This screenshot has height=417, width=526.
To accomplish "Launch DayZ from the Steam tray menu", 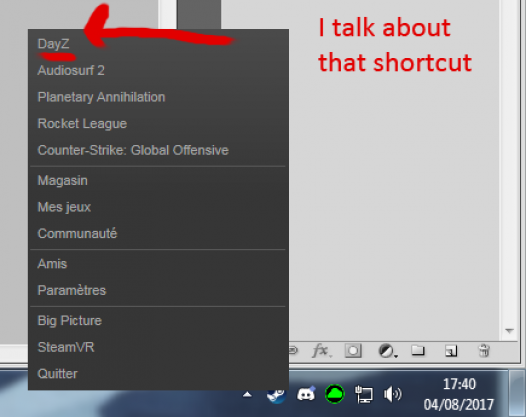I will [x=54, y=44].
